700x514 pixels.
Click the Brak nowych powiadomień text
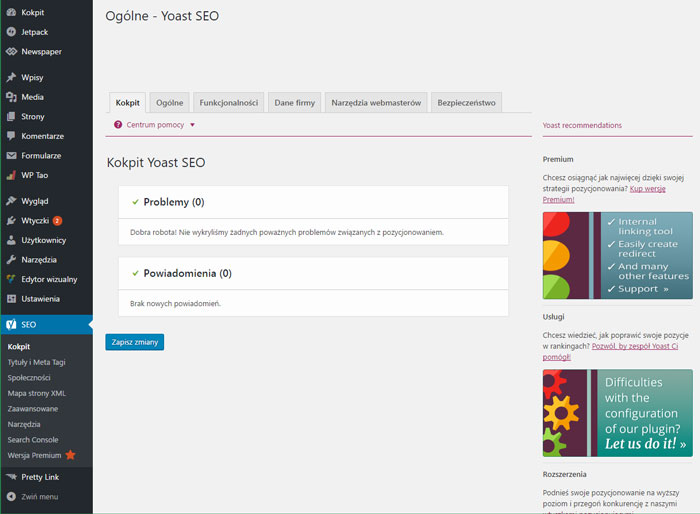[175, 304]
